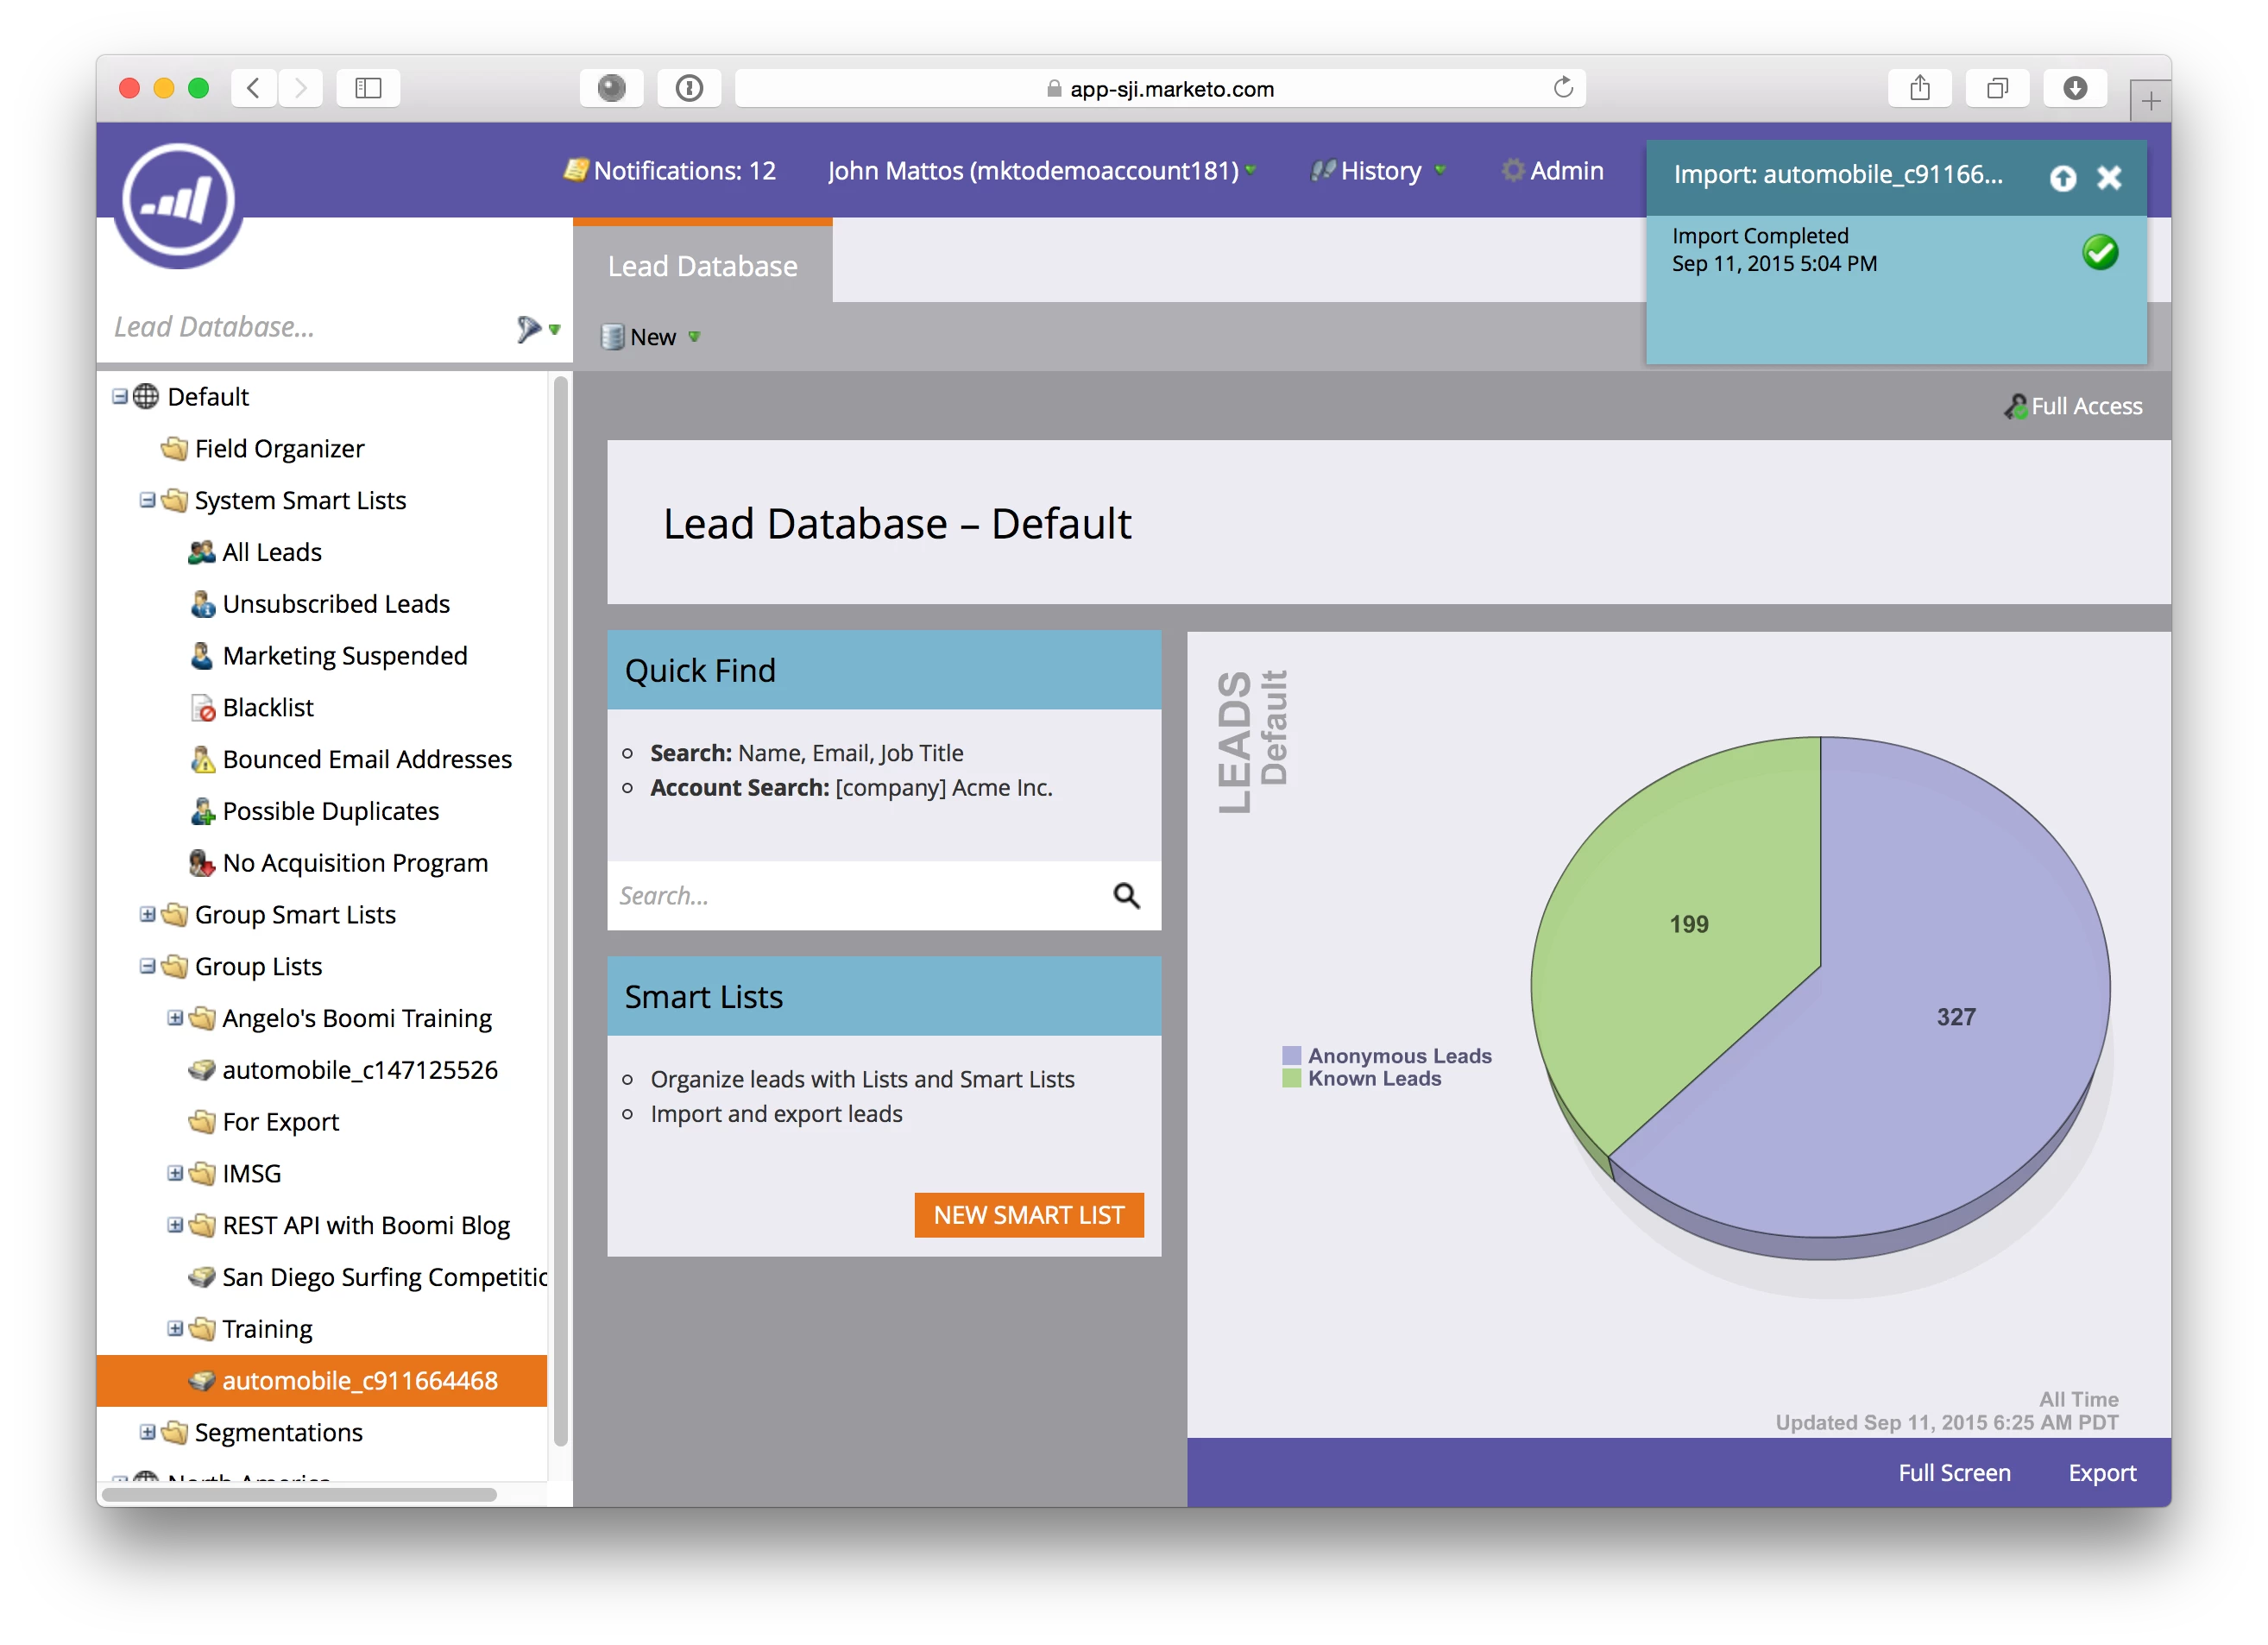
Task: Click magnifying glass in Quick Find search
Action: click(x=1126, y=896)
